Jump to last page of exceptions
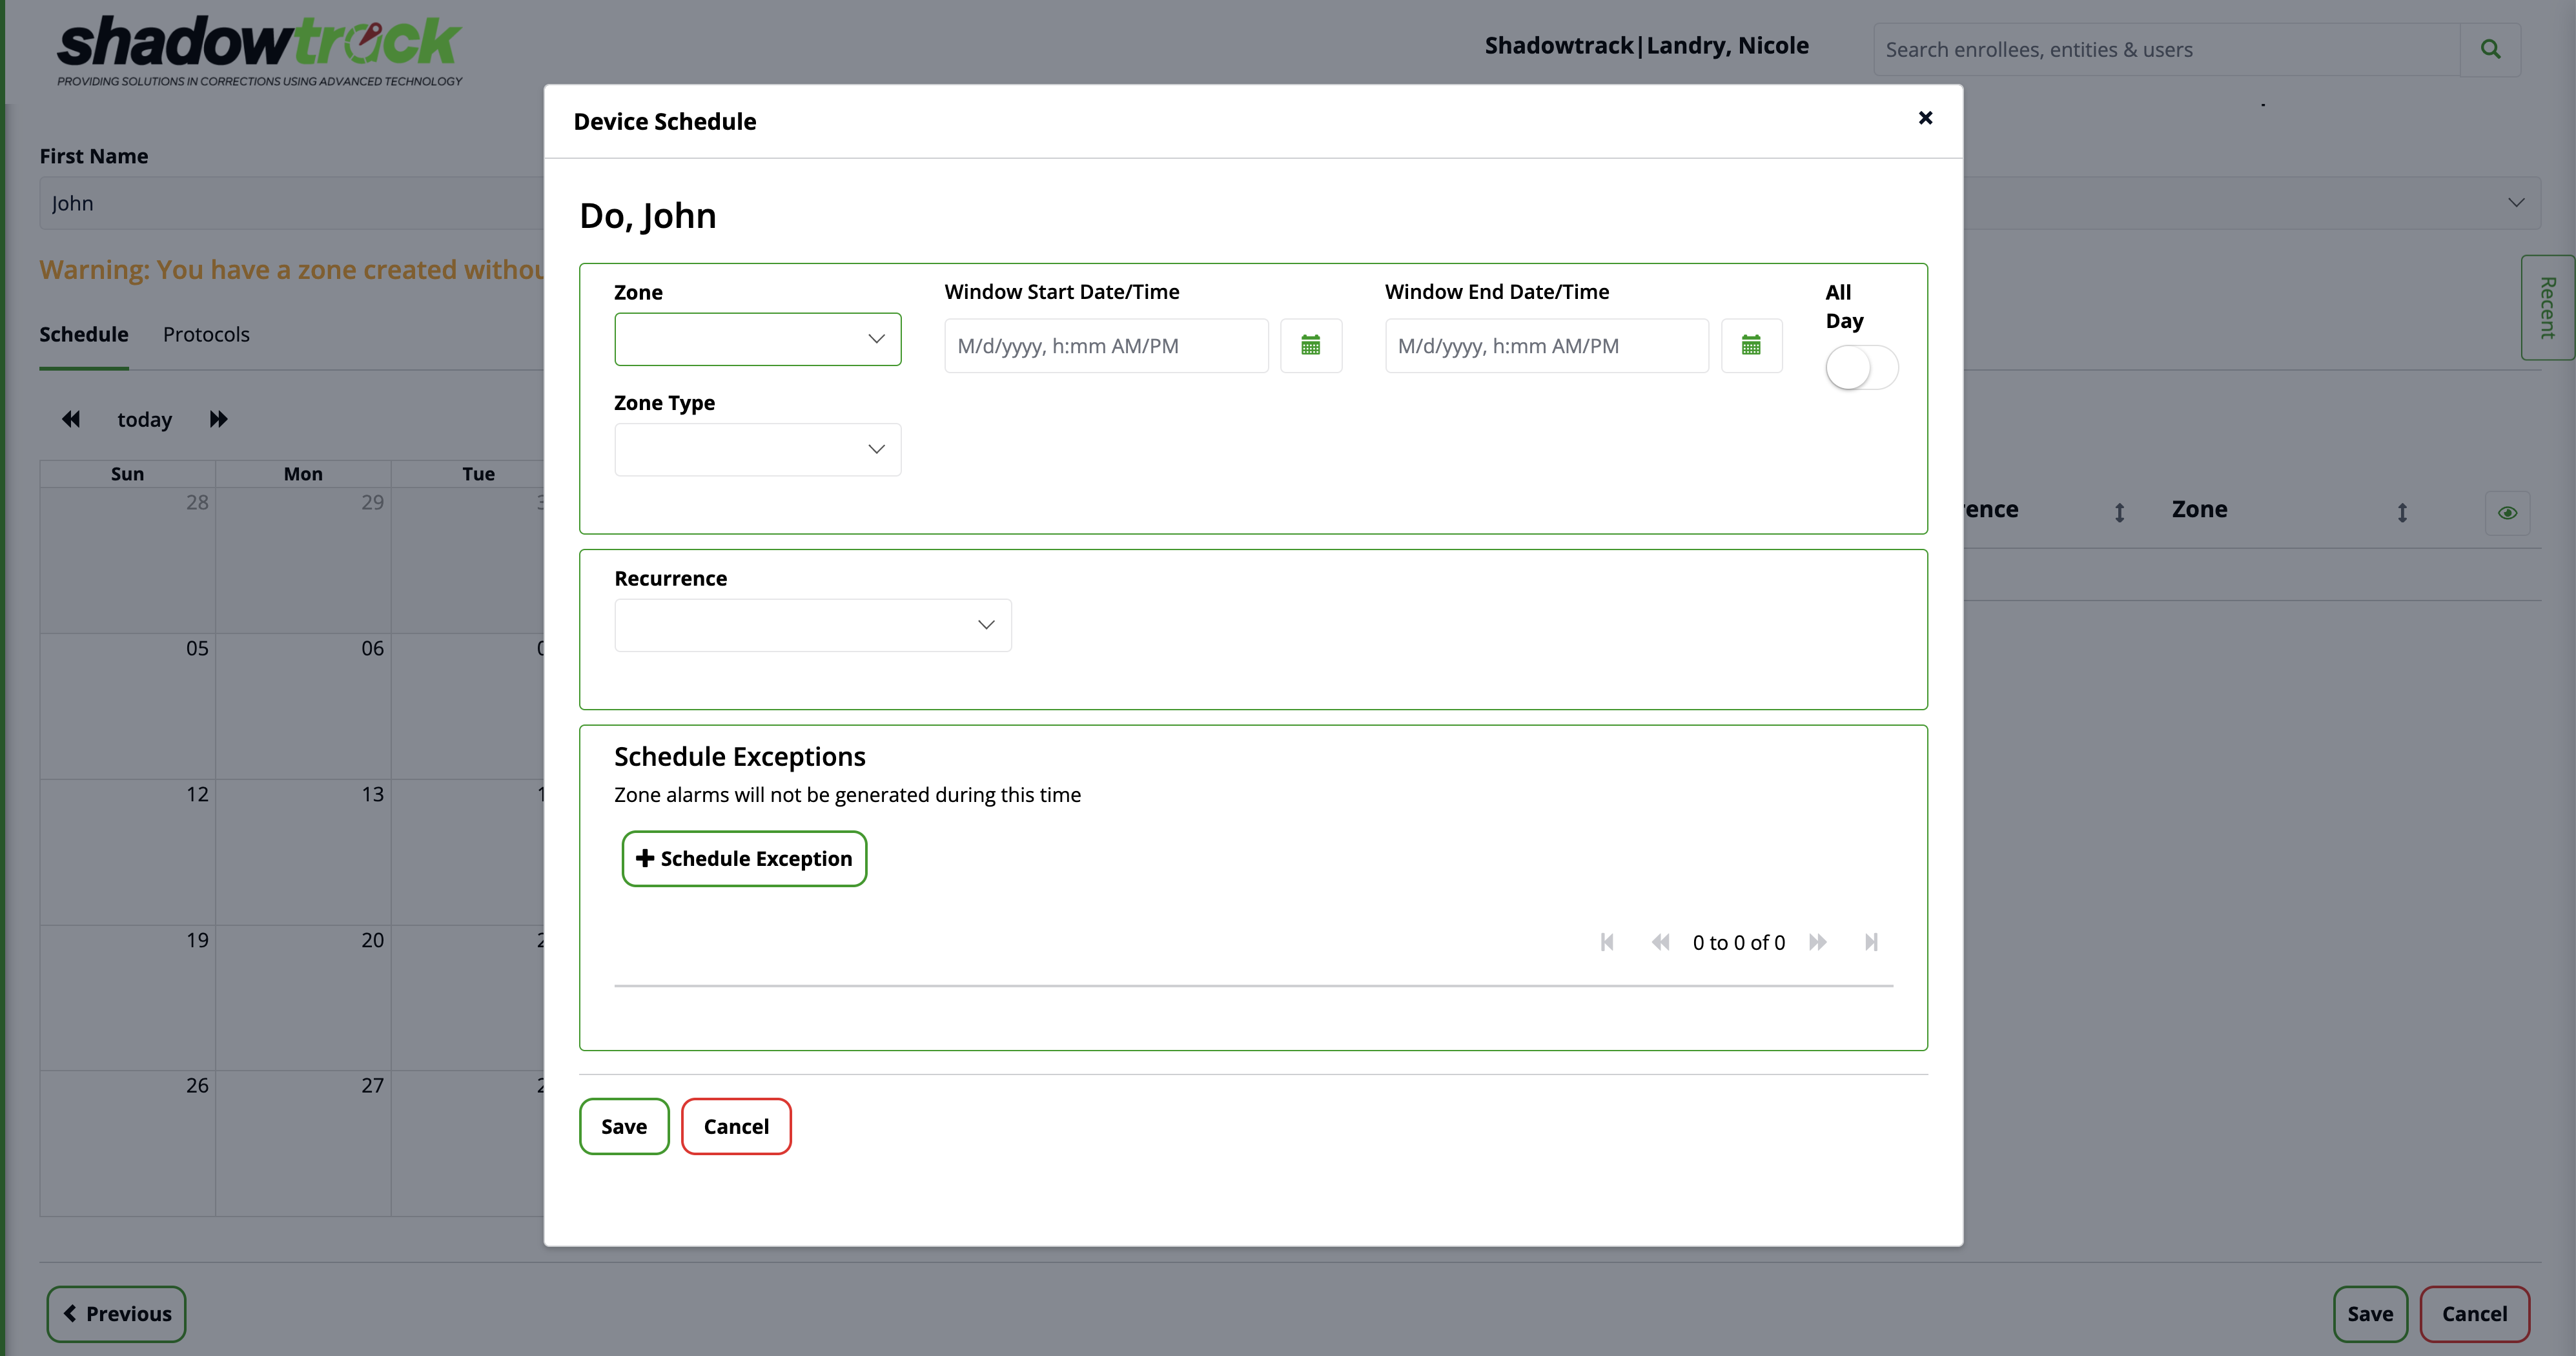 coord(1871,942)
